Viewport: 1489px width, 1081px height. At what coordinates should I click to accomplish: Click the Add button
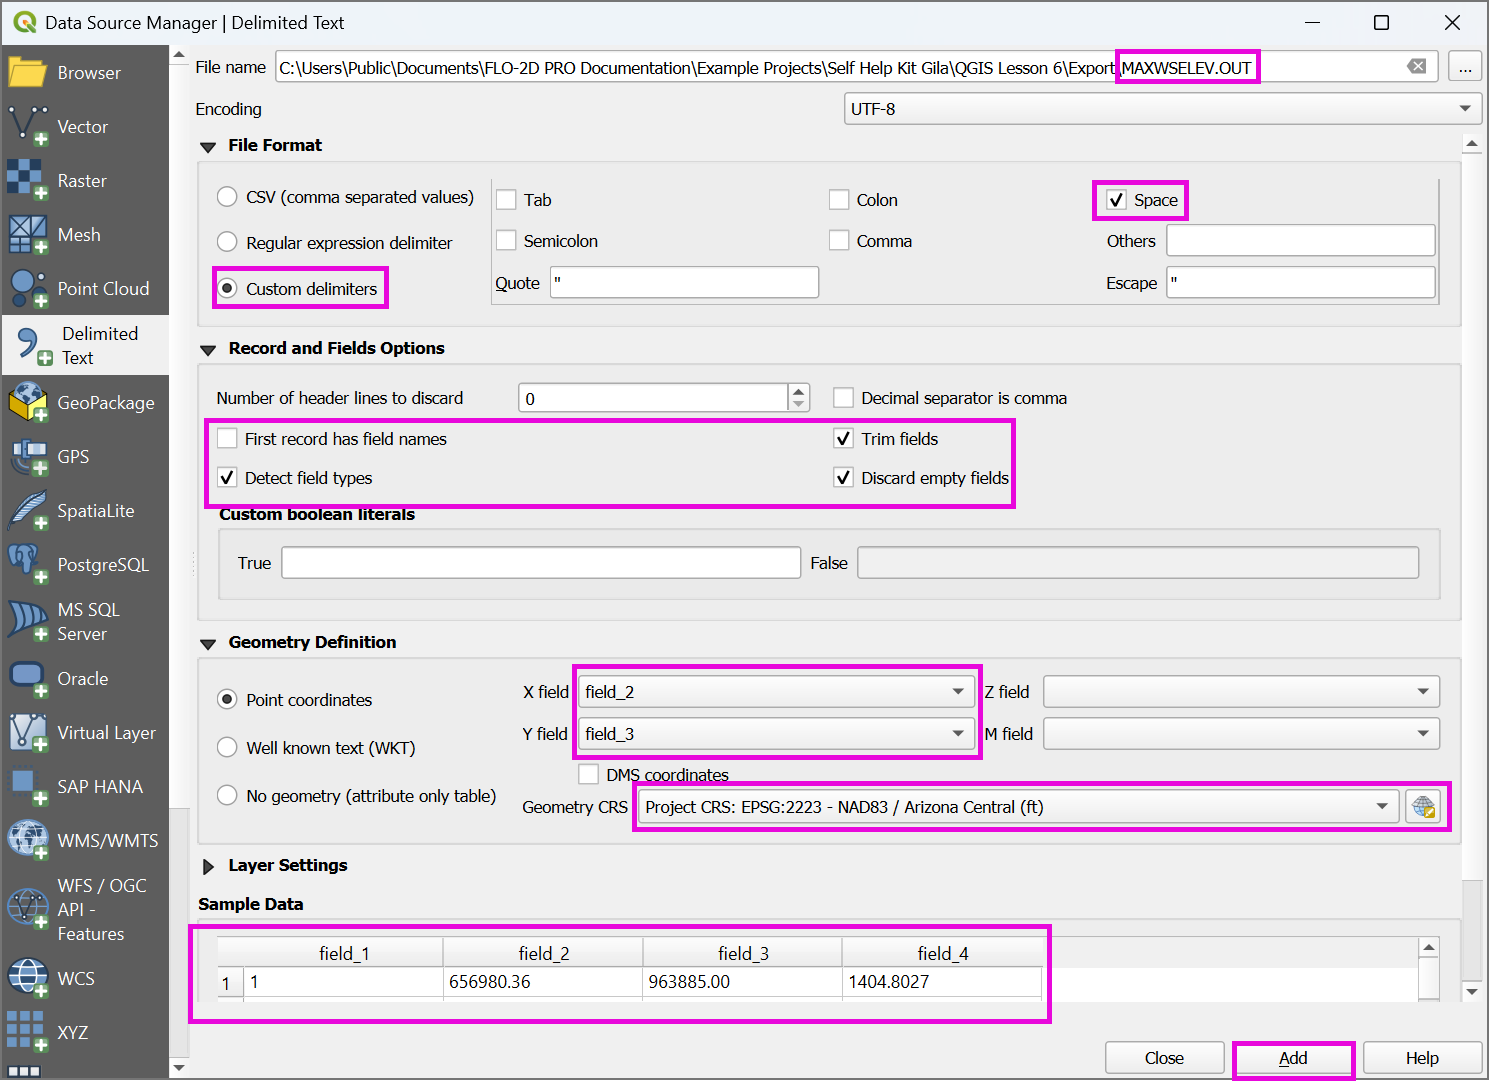(1293, 1058)
